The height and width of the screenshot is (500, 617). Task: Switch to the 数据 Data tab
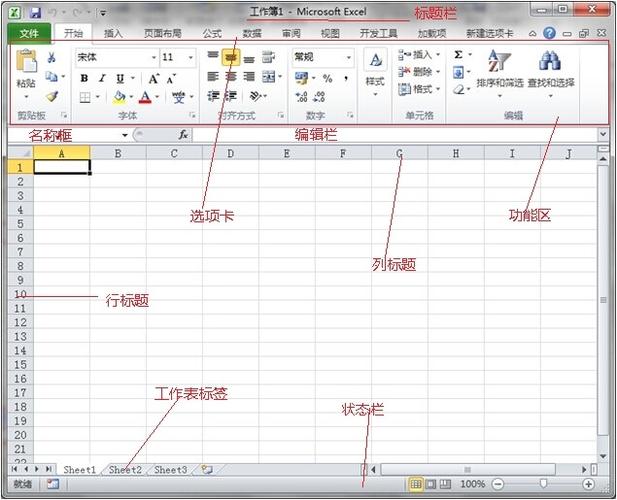(252, 34)
